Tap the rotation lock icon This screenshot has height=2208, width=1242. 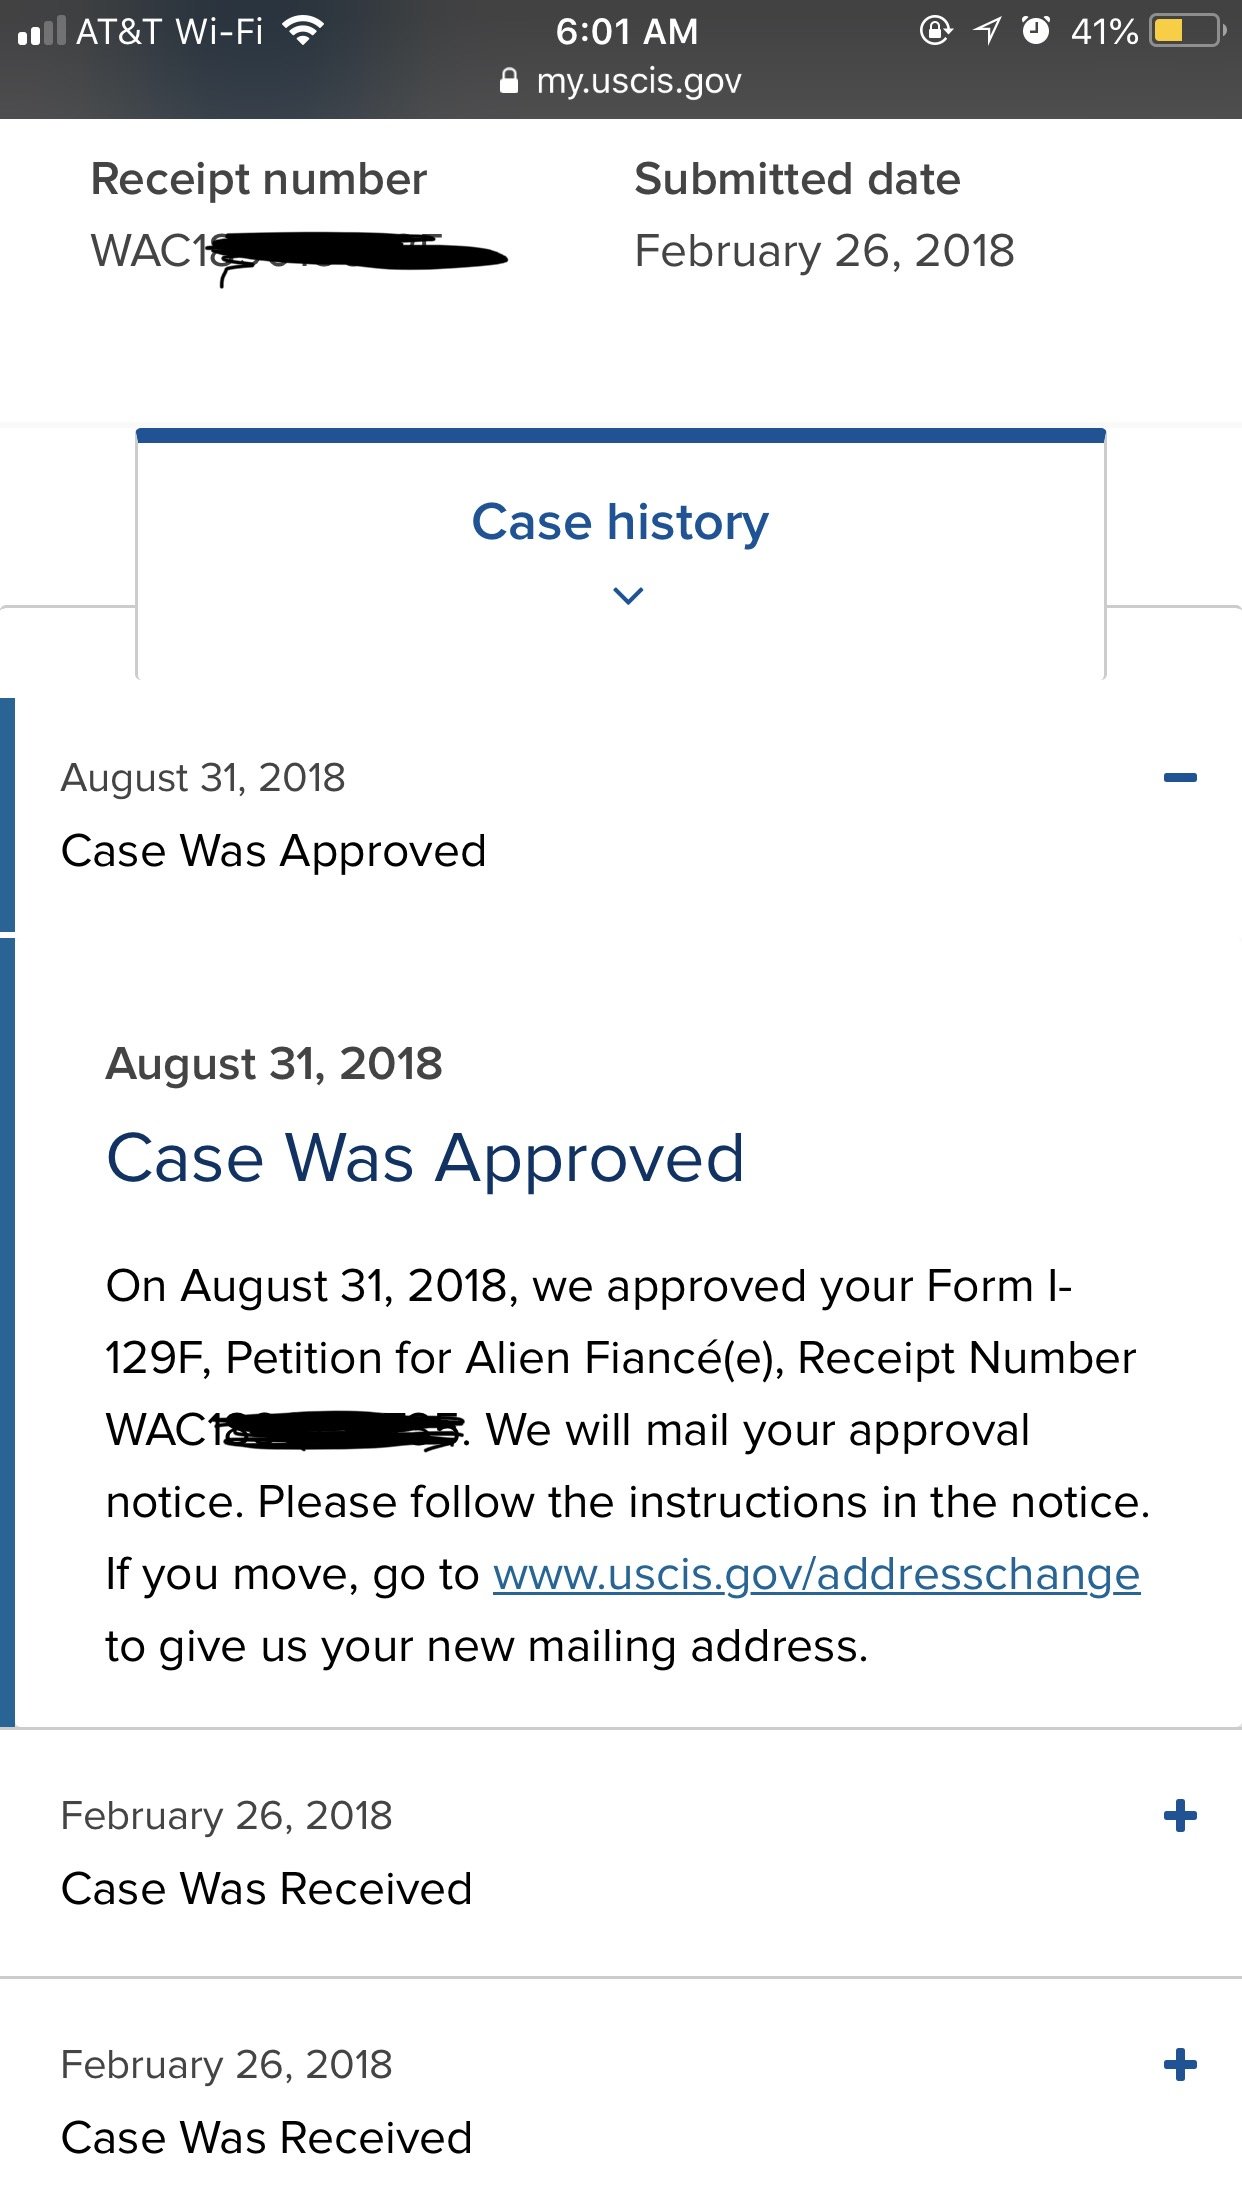[x=934, y=32]
